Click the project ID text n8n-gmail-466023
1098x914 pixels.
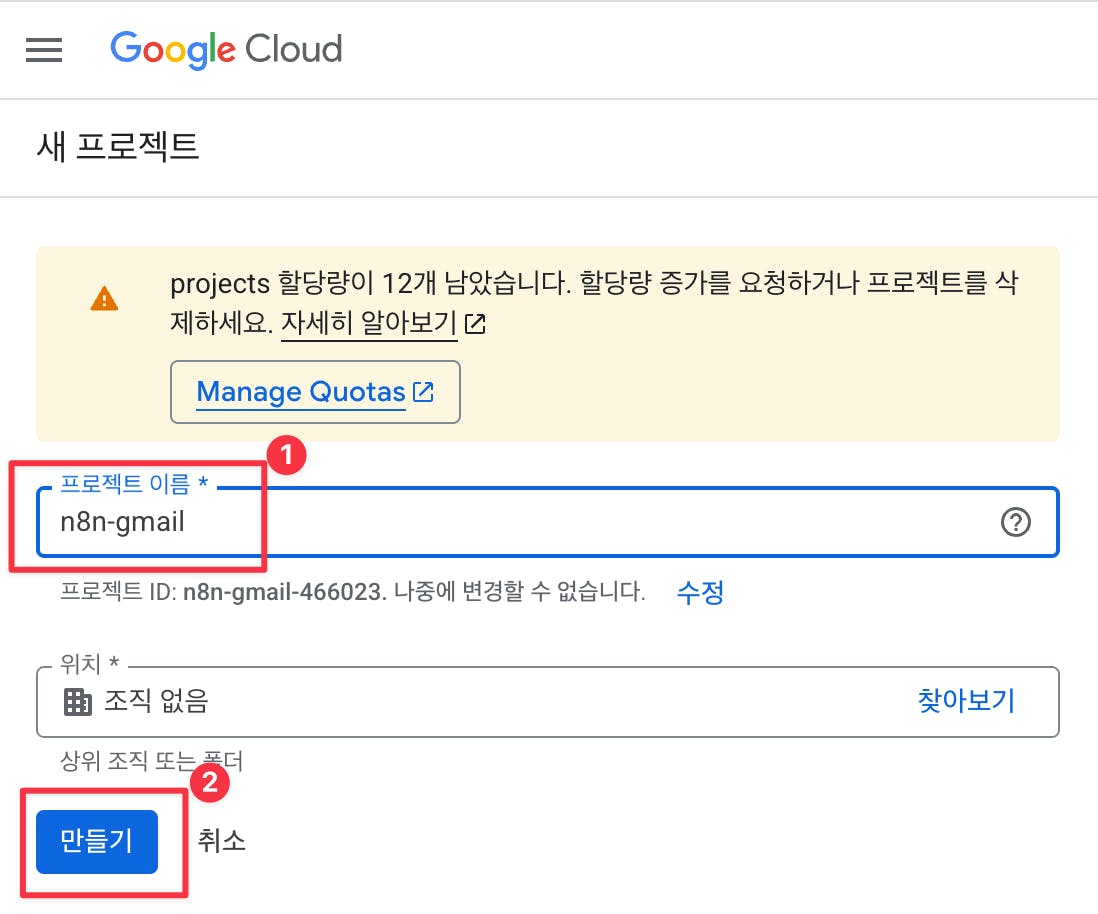point(281,593)
